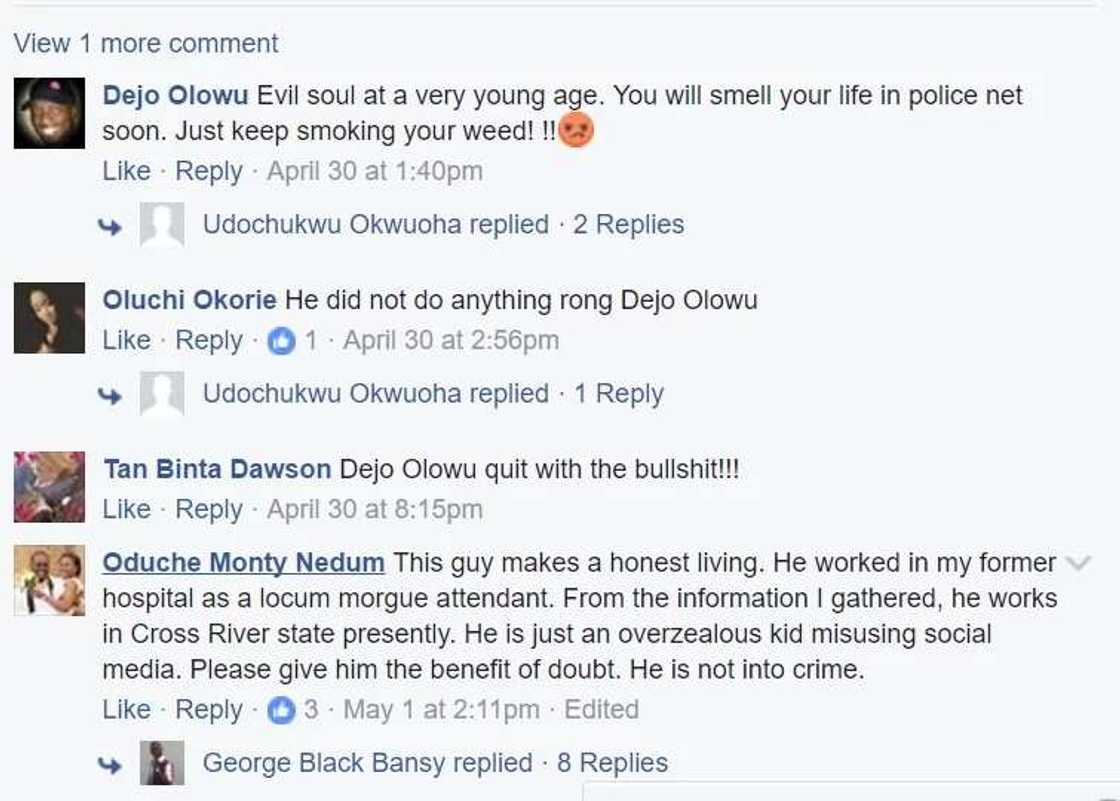1120x801 pixels.
Task: Reply to Oluchi Okorie's comment
Action: (208, 341)
